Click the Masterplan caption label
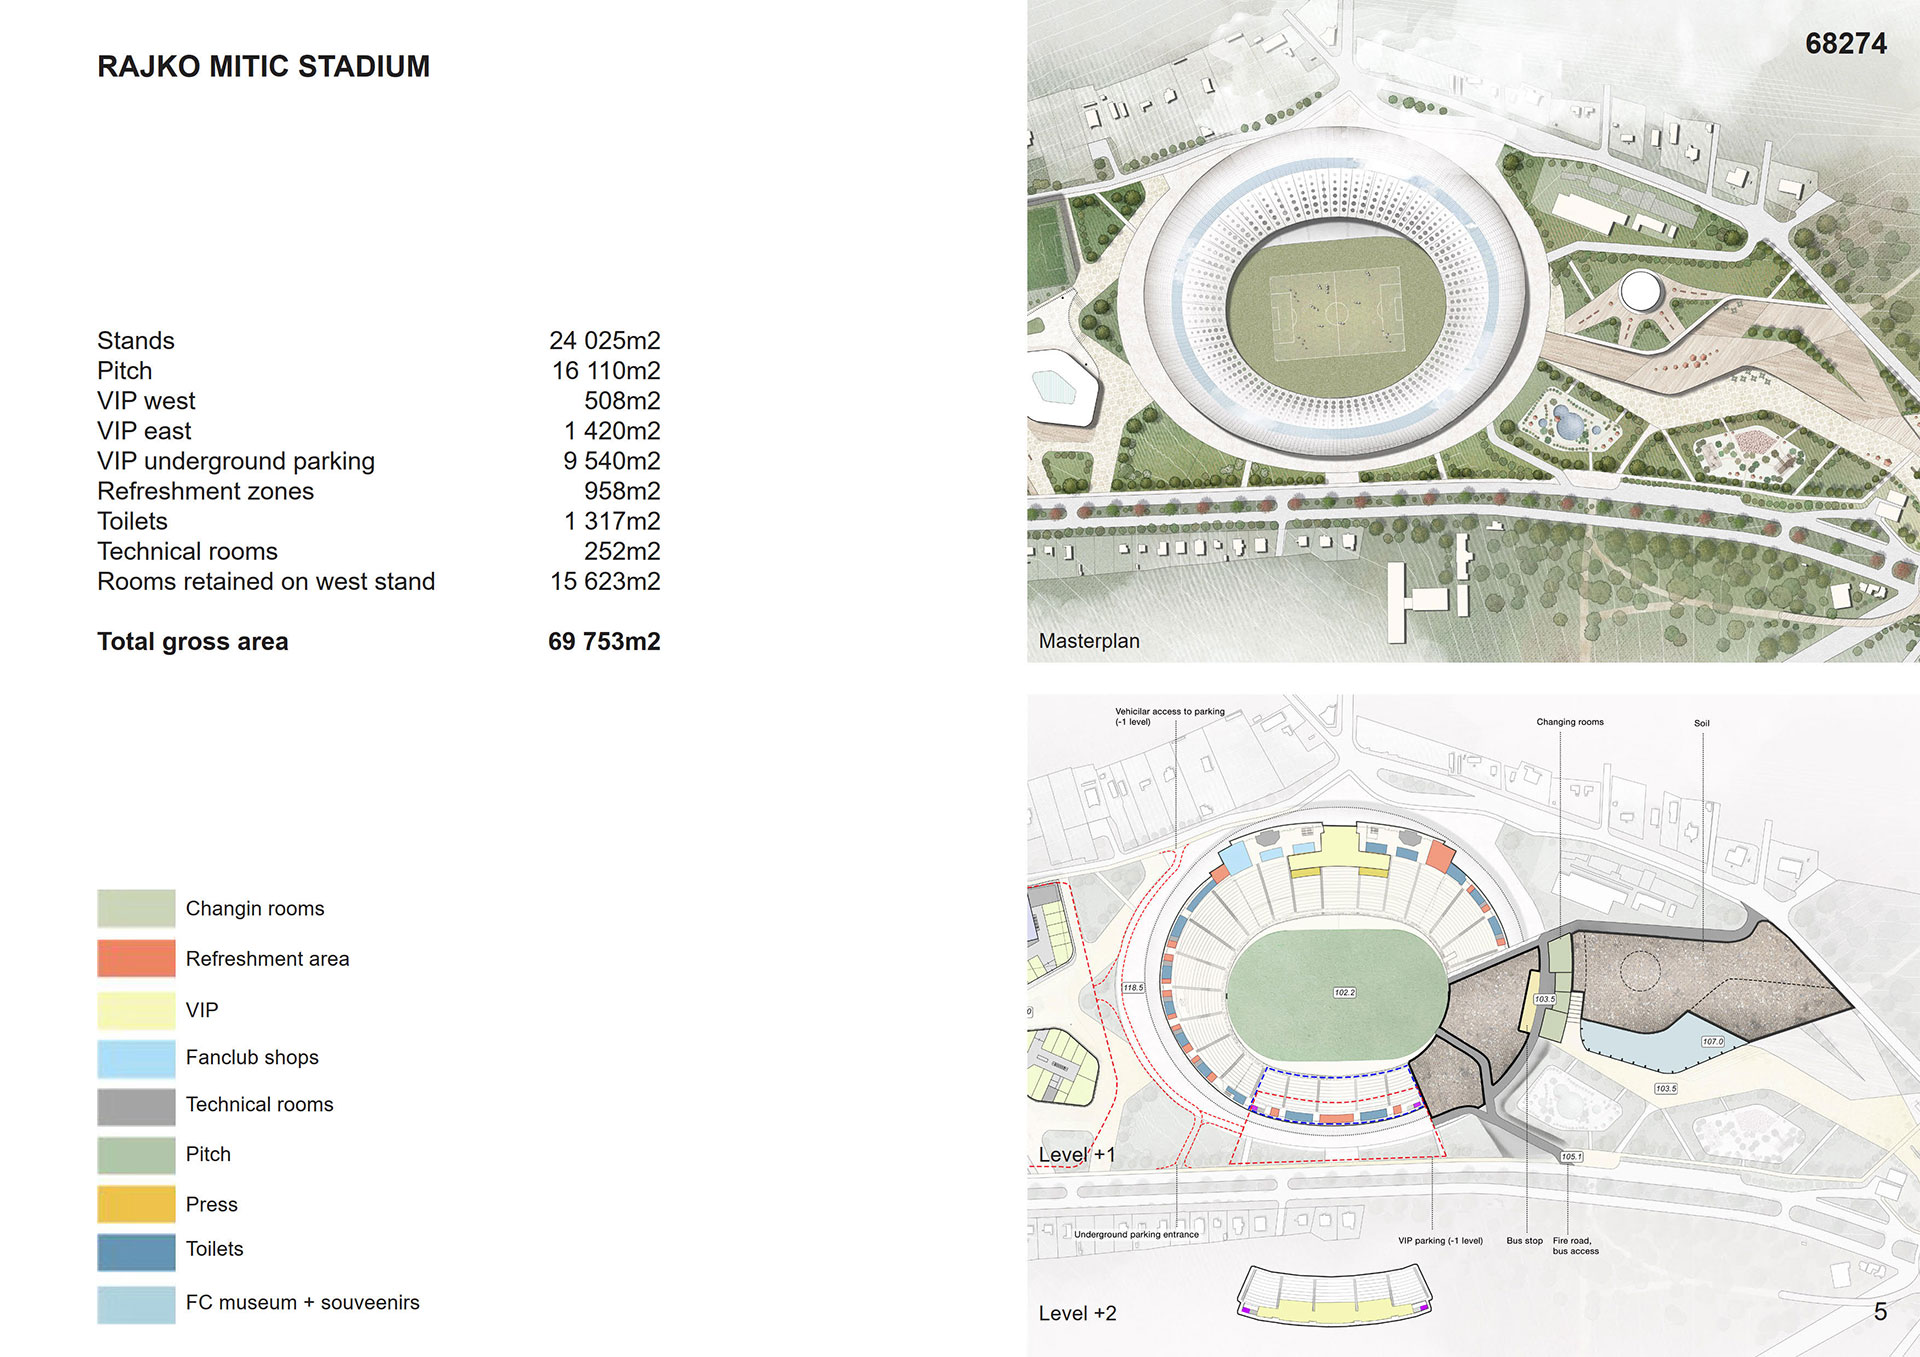1920x1357 pixels. pos(1089,641)
